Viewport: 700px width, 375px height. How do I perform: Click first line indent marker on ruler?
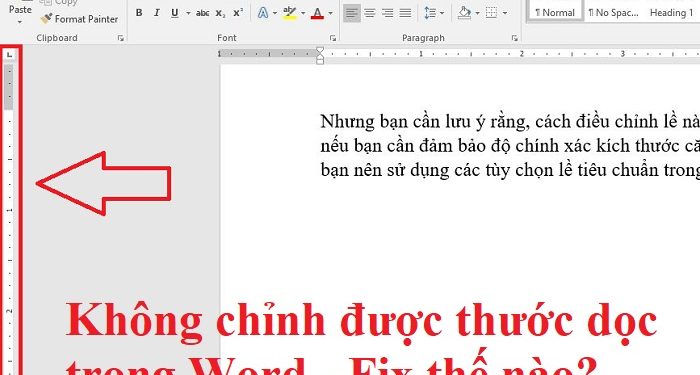320,50
